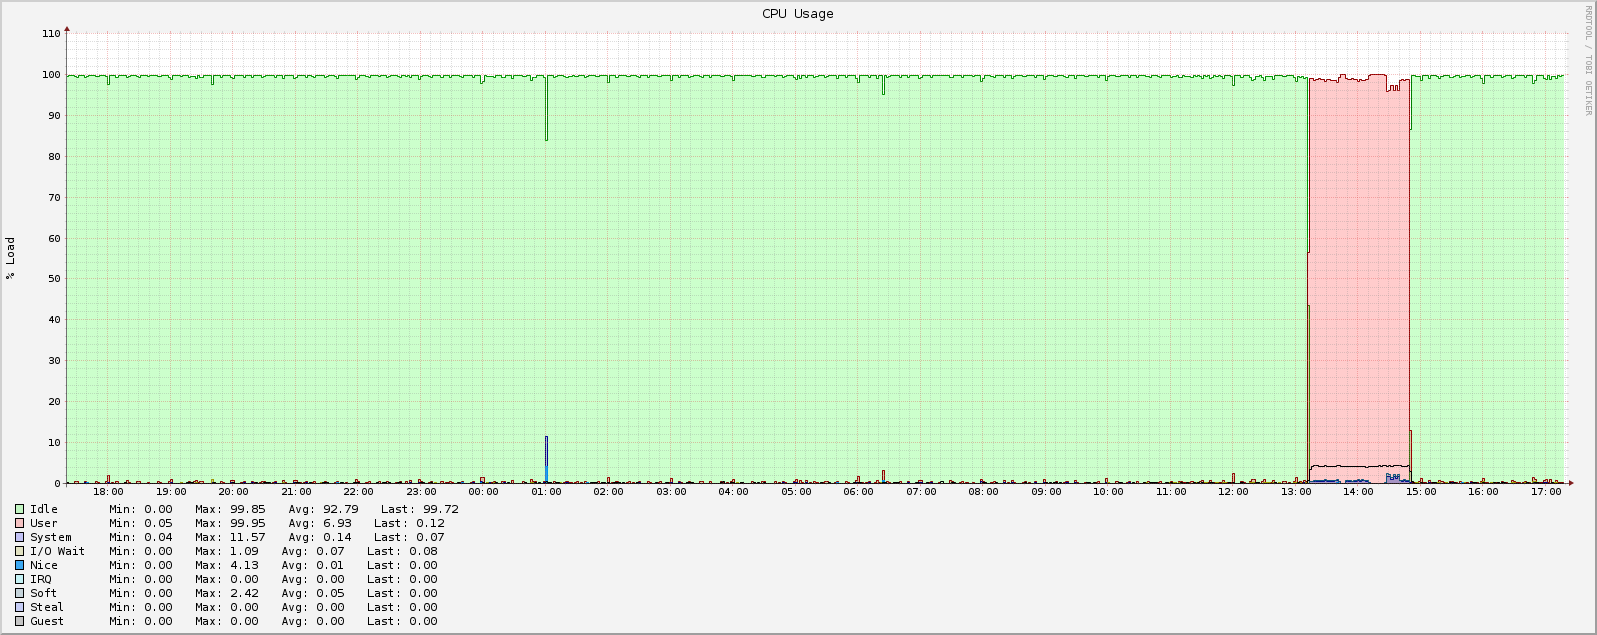The width and height of the screenshot is (1597, 635).
Task: Click the 100 value on Y axis
Action: pyautogui.click(x=51, y=75)
